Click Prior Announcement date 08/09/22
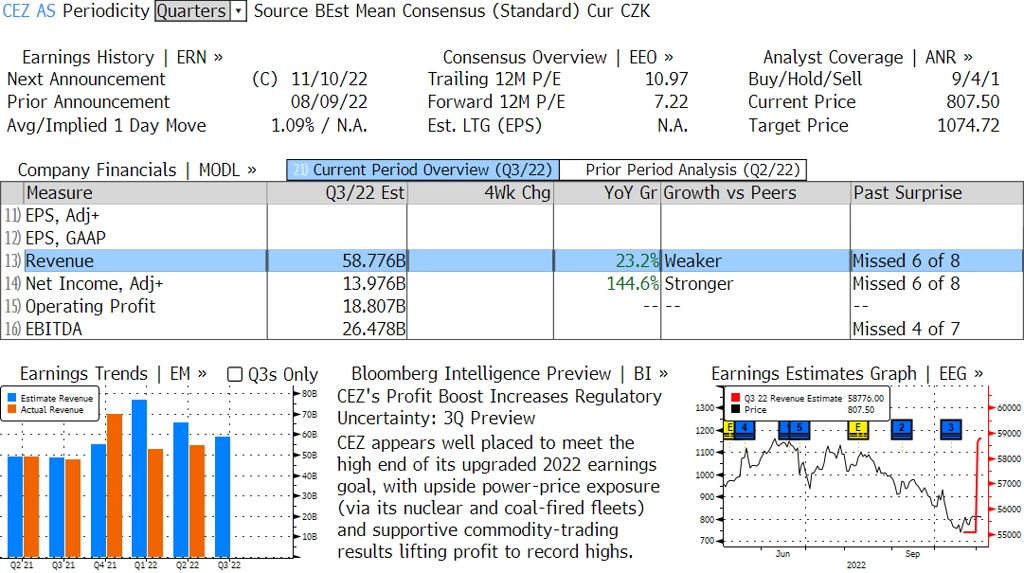This screenshot has height=573, width=1024. coord(329,102)
